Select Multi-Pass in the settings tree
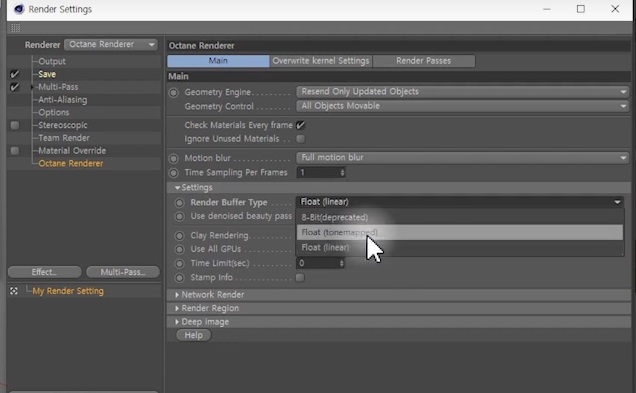The image size is (636, 393). point(58,87)
